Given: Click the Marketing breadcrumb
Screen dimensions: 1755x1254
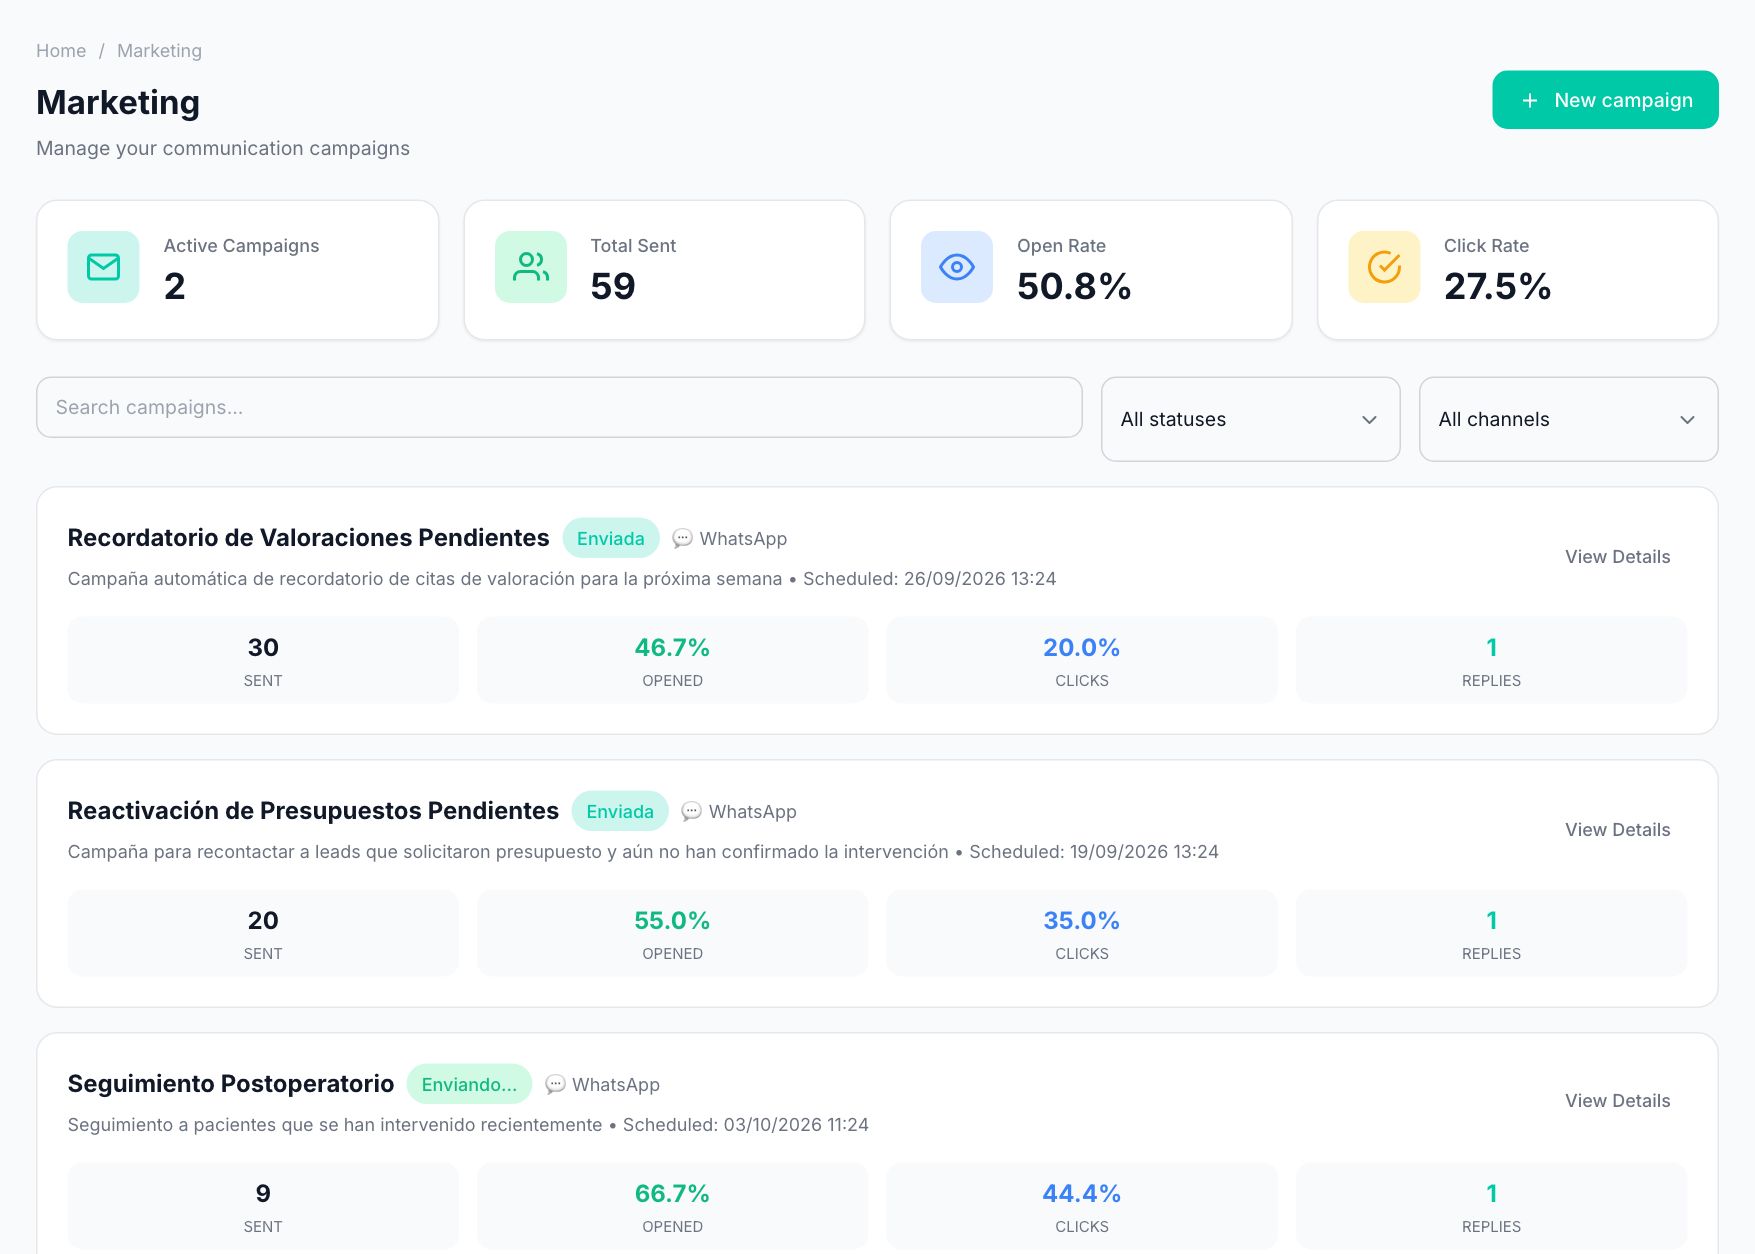Looking at the screenshot, I should click(159, 51).
